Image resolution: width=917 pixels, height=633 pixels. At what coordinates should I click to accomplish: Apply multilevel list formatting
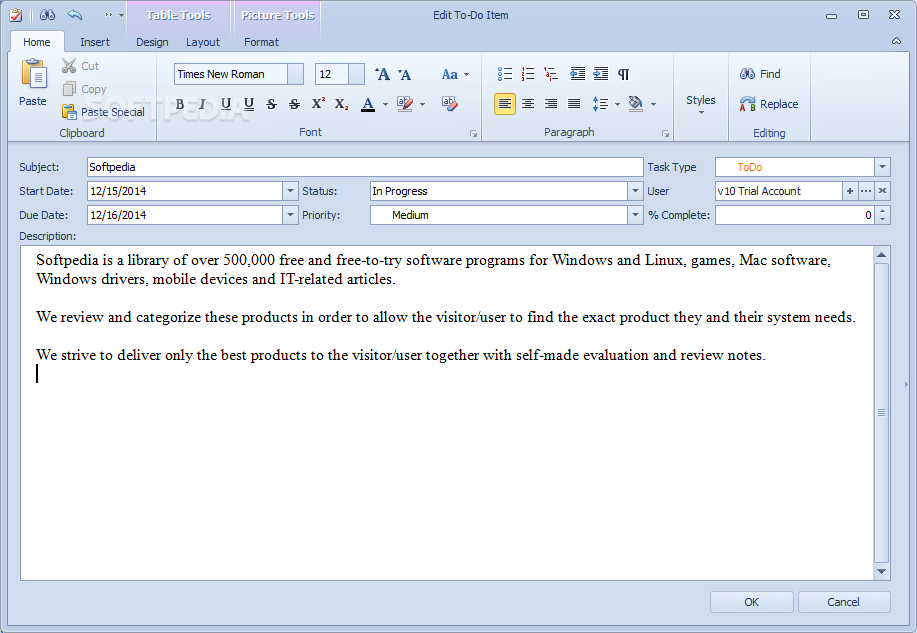(550, 74)
